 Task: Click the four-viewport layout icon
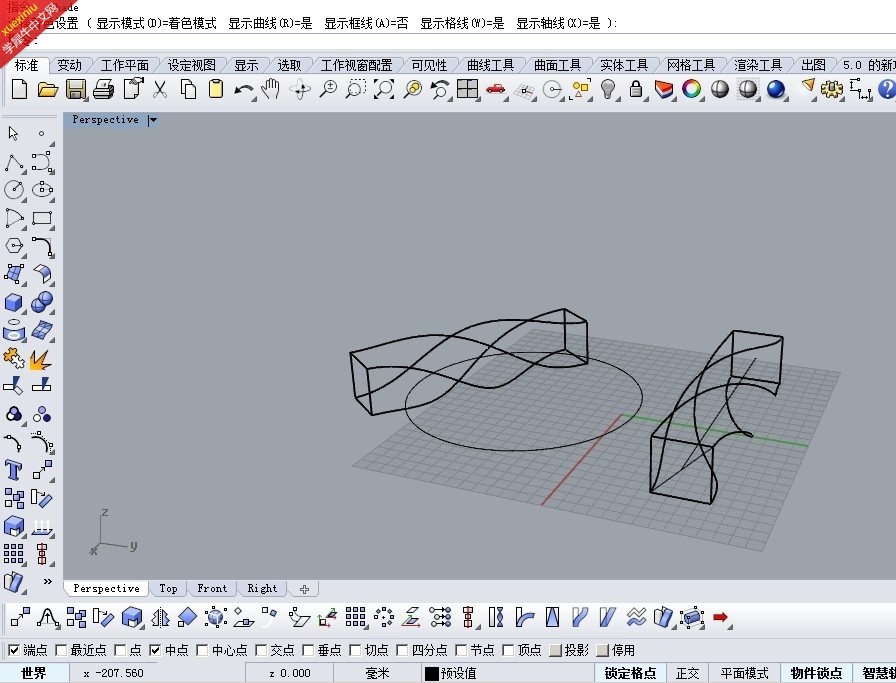pos(467,89)
